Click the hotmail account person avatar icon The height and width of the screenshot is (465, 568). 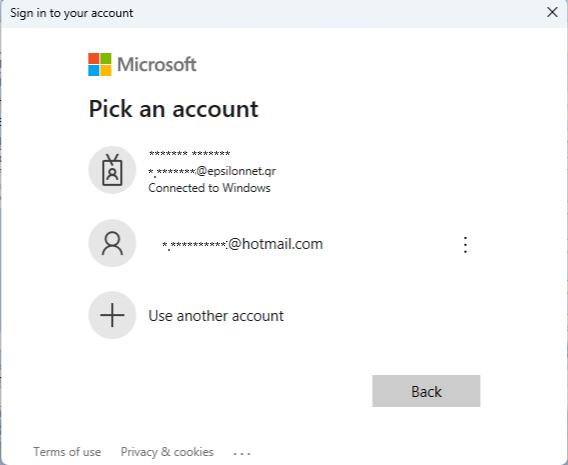click(x=112, y=243)
